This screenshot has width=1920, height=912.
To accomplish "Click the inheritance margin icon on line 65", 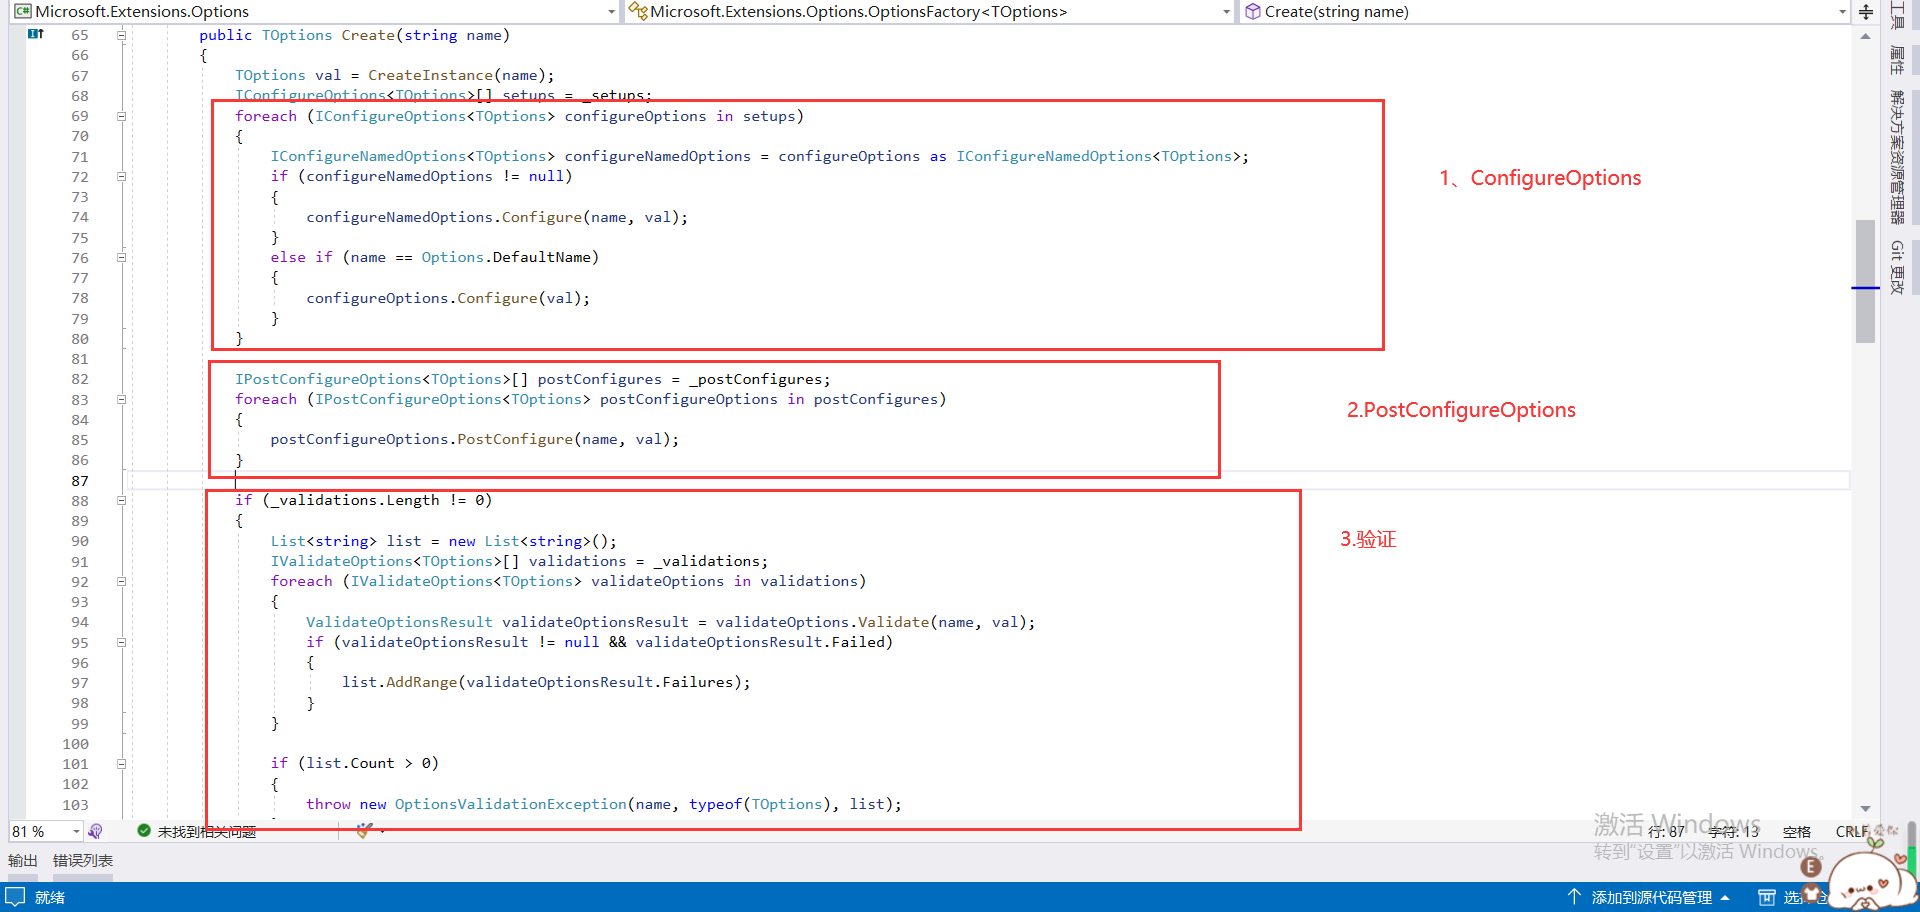I will coord(36,34).
